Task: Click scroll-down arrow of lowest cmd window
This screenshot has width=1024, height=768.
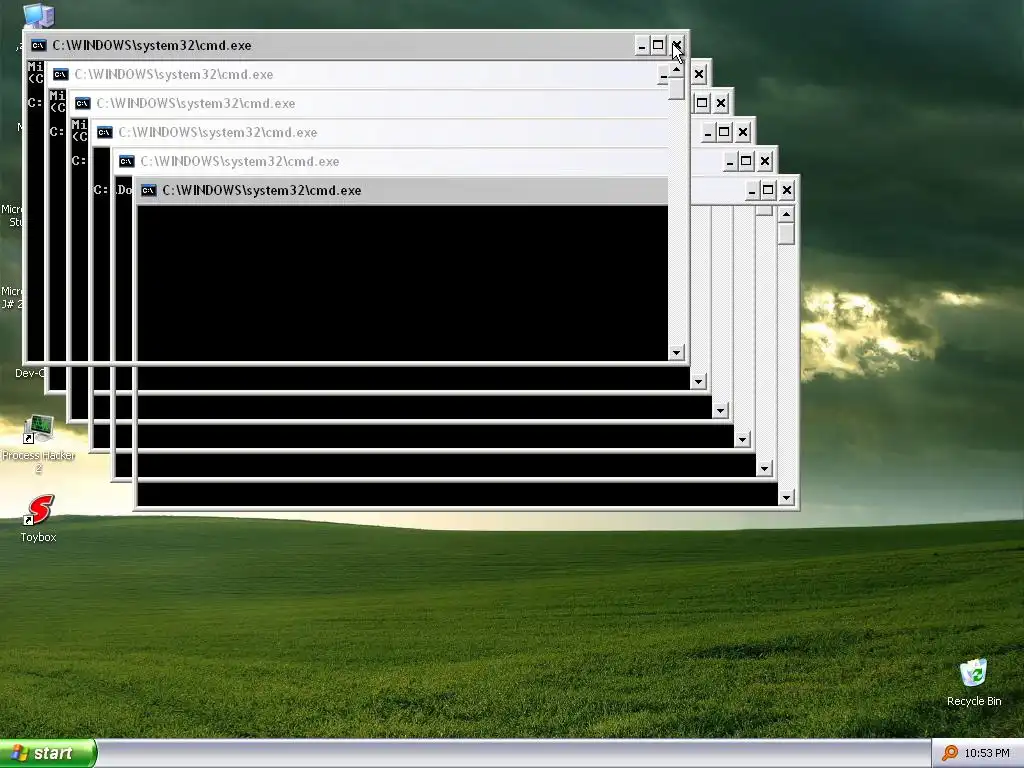Action: tap(786, 498)
